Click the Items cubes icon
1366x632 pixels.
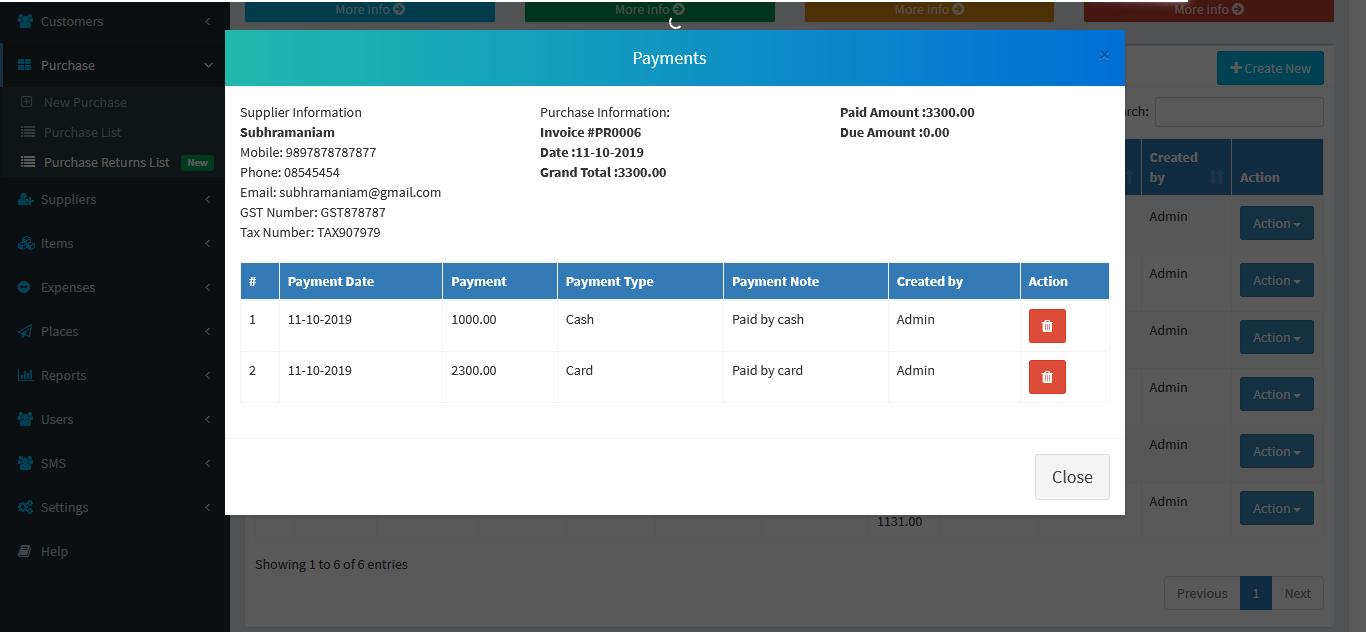[25, 244]
